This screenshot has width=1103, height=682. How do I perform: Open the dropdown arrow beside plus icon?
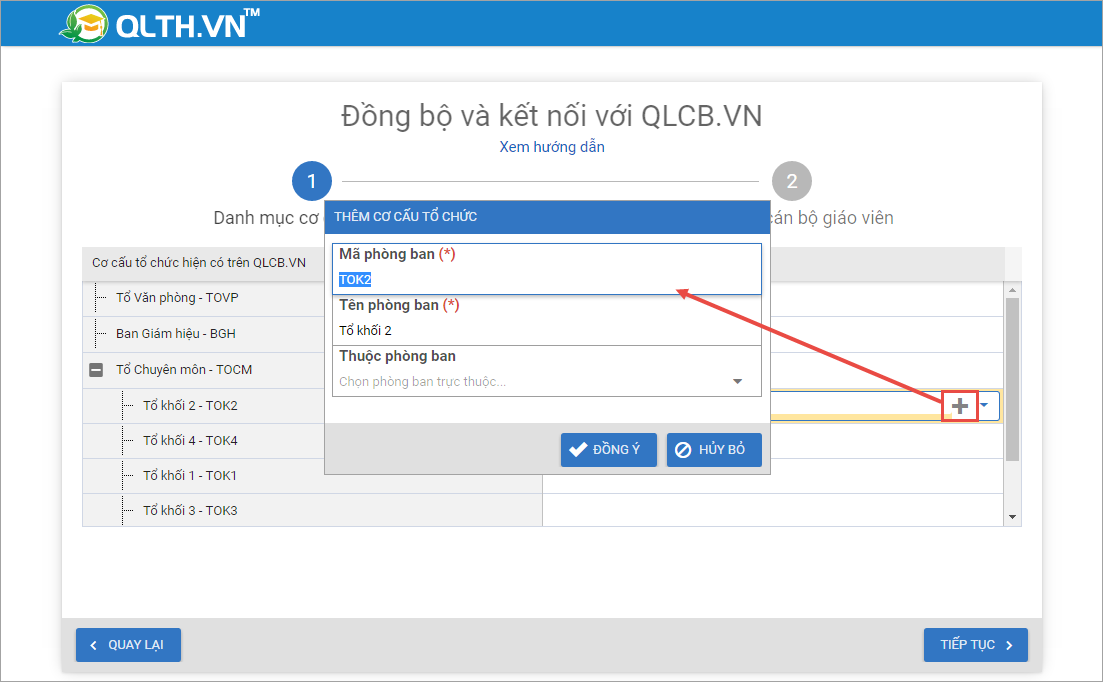(x=985, y=405)
